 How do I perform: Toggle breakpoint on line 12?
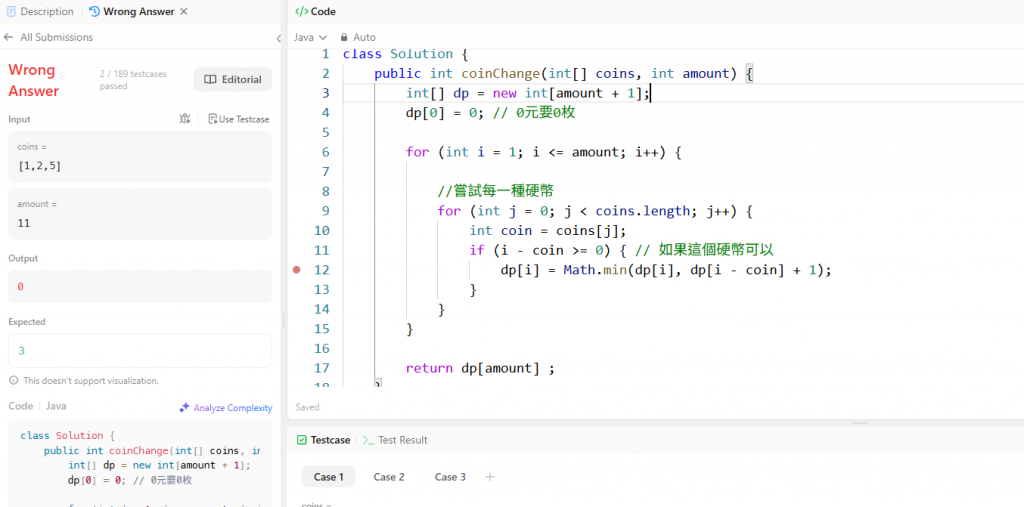click(x=296, y=270)
